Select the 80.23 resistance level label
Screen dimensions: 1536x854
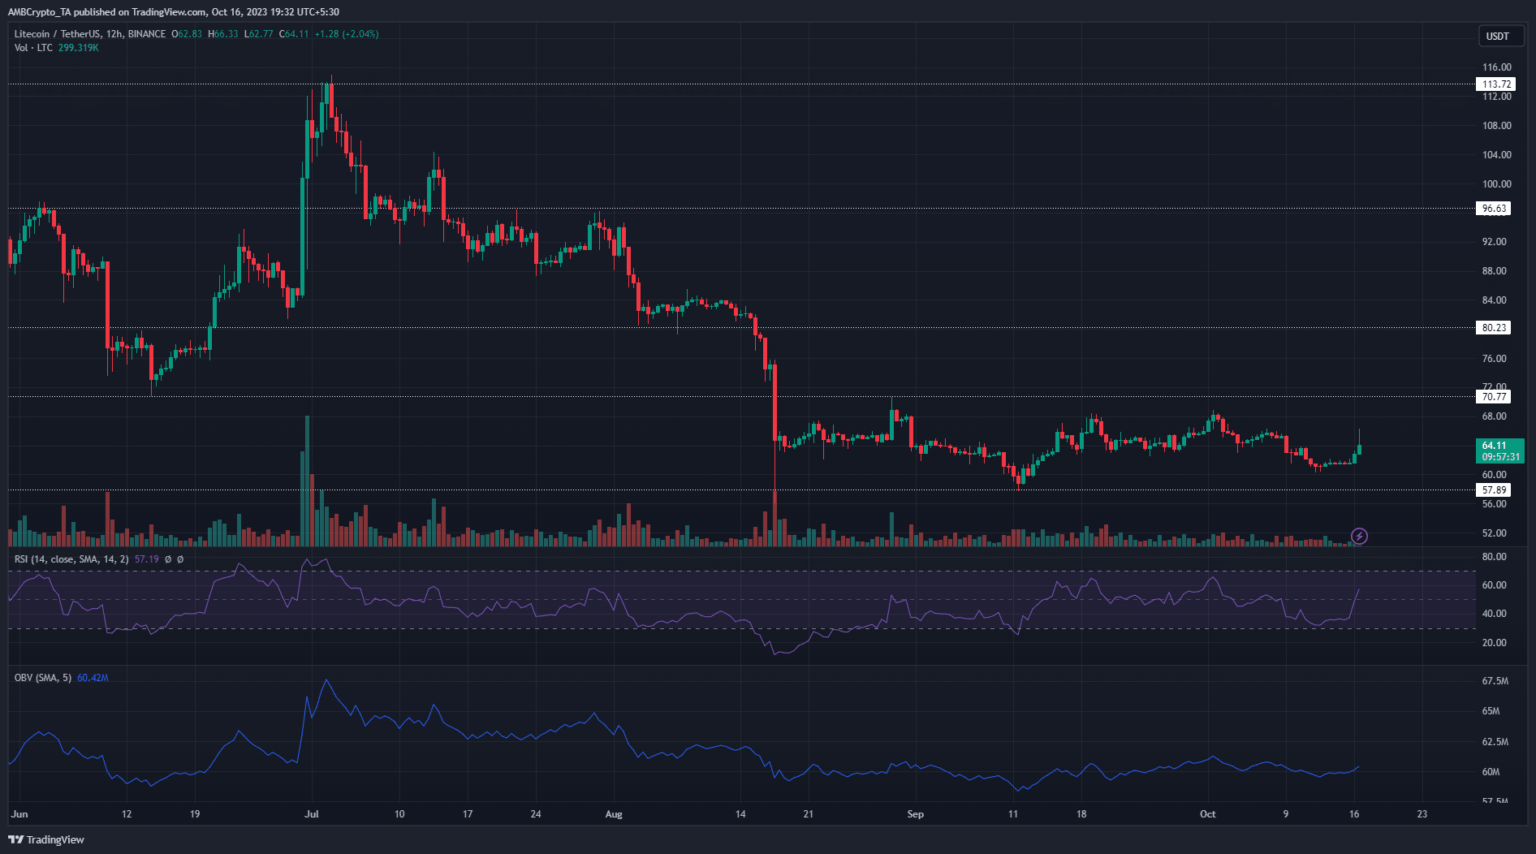[1494, 327]
